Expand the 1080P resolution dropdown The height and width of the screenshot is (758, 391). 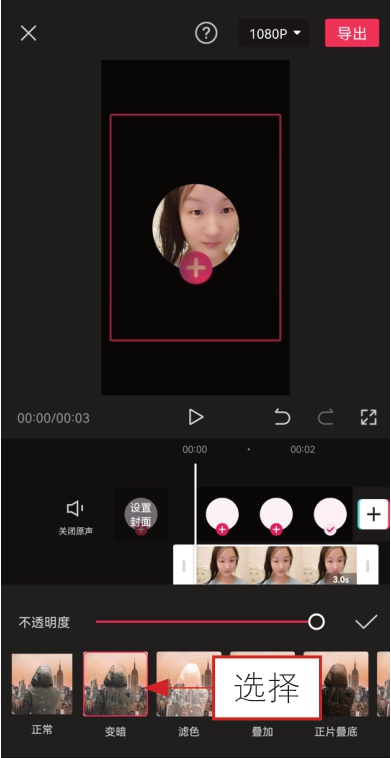click(x=274, y=33)
